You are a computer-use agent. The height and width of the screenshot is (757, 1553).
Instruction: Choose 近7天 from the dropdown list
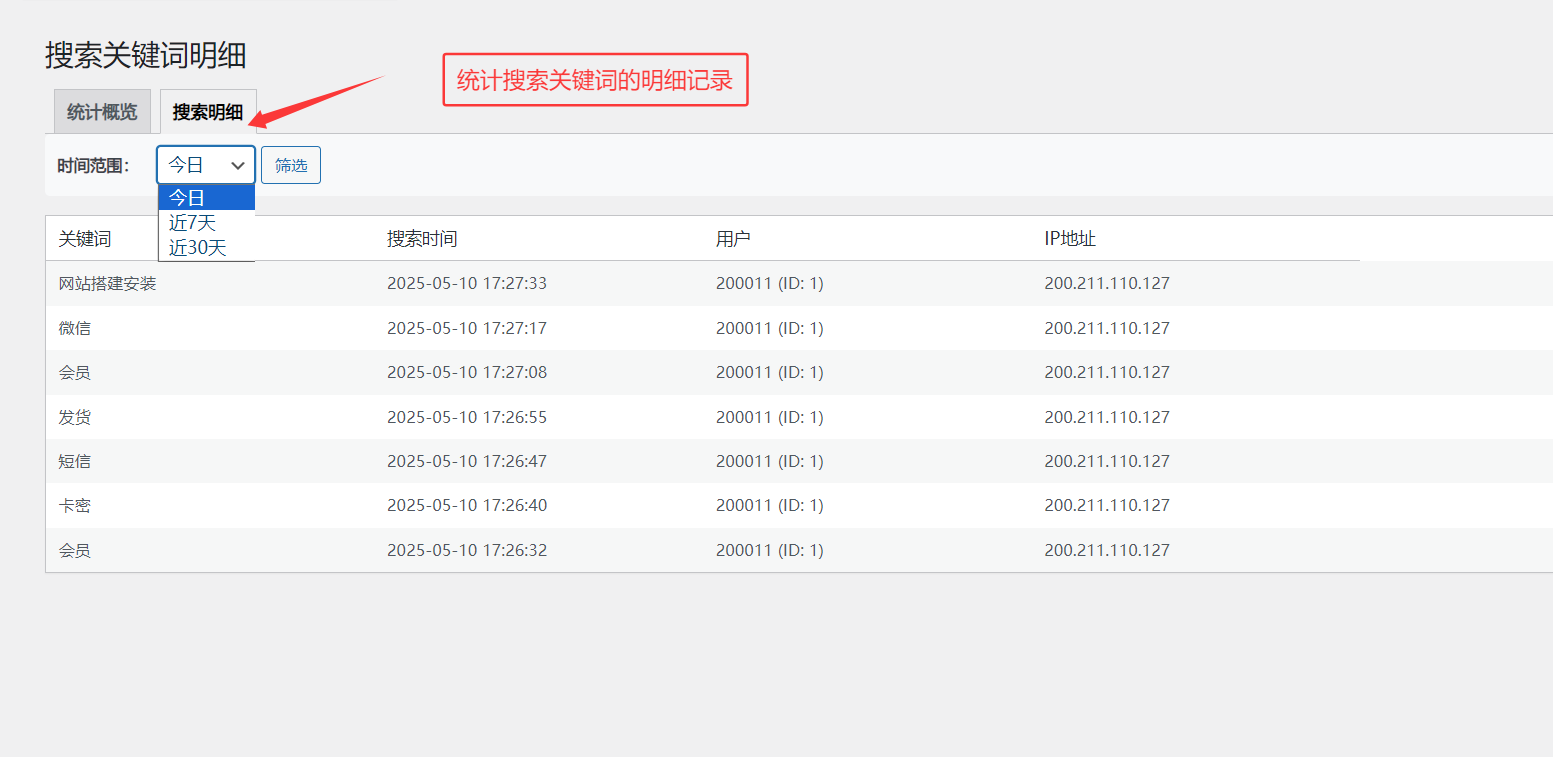[206, 223]
